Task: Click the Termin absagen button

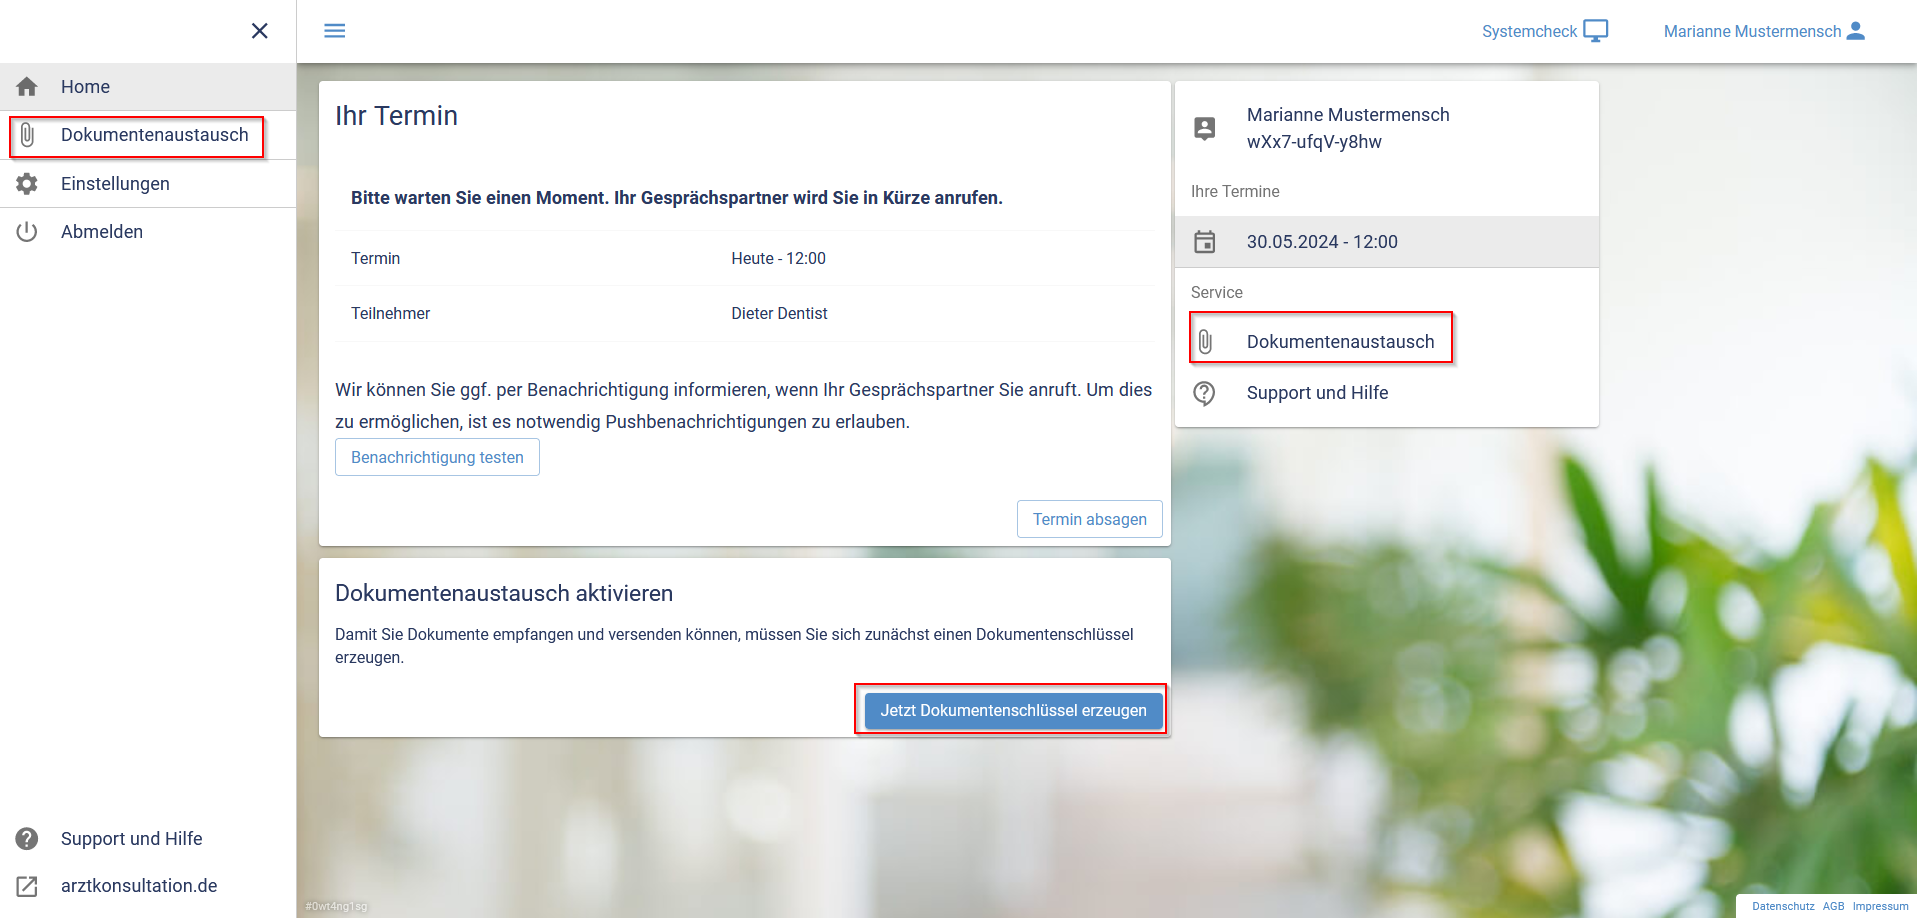Action: (1089, 519)
